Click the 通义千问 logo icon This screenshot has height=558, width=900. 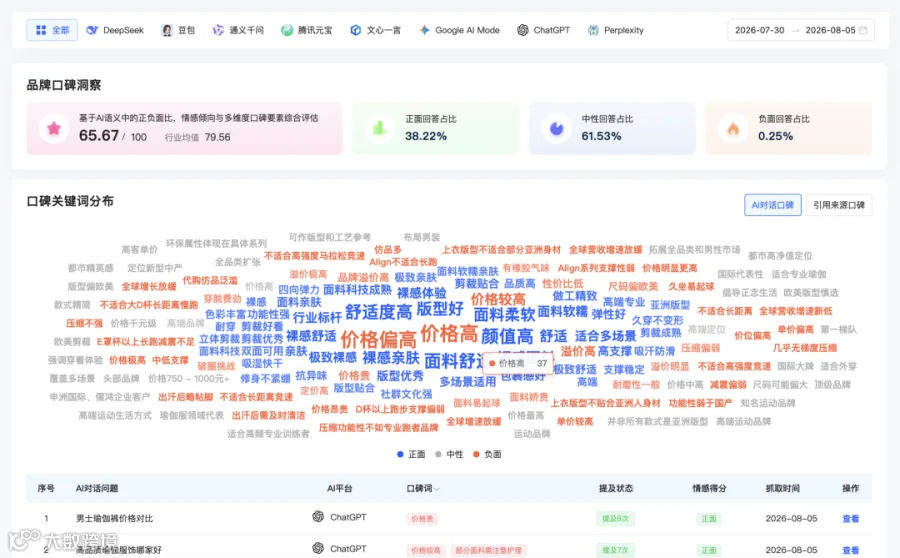pos(218,30)
